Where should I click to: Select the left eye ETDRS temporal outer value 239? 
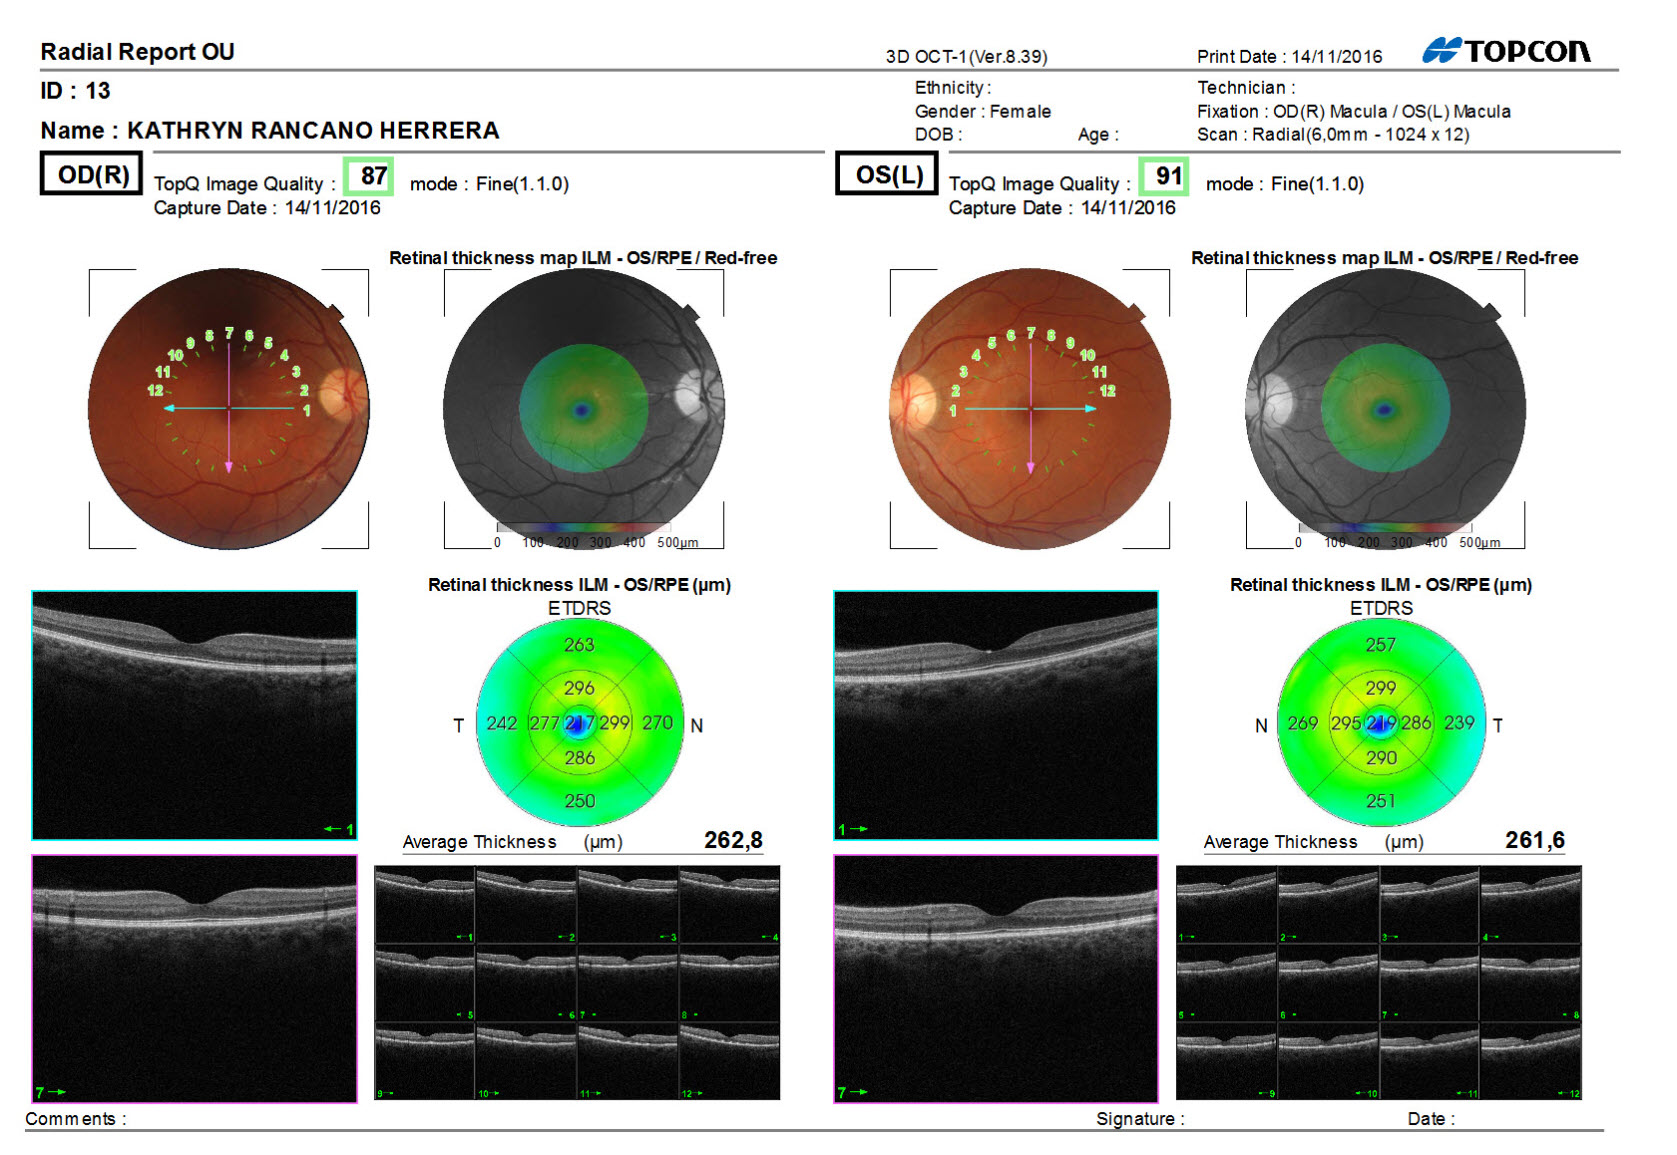coord(1458,722)
